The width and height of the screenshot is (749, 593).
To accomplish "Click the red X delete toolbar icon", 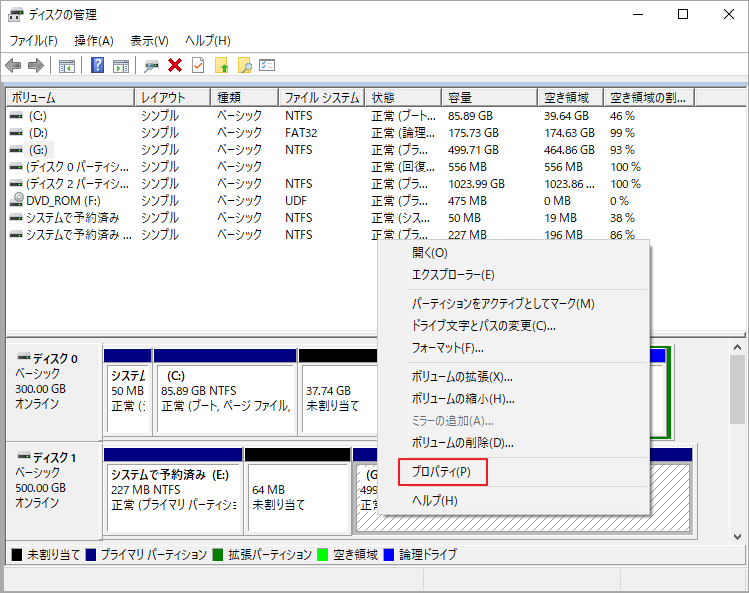I will 175,65.
